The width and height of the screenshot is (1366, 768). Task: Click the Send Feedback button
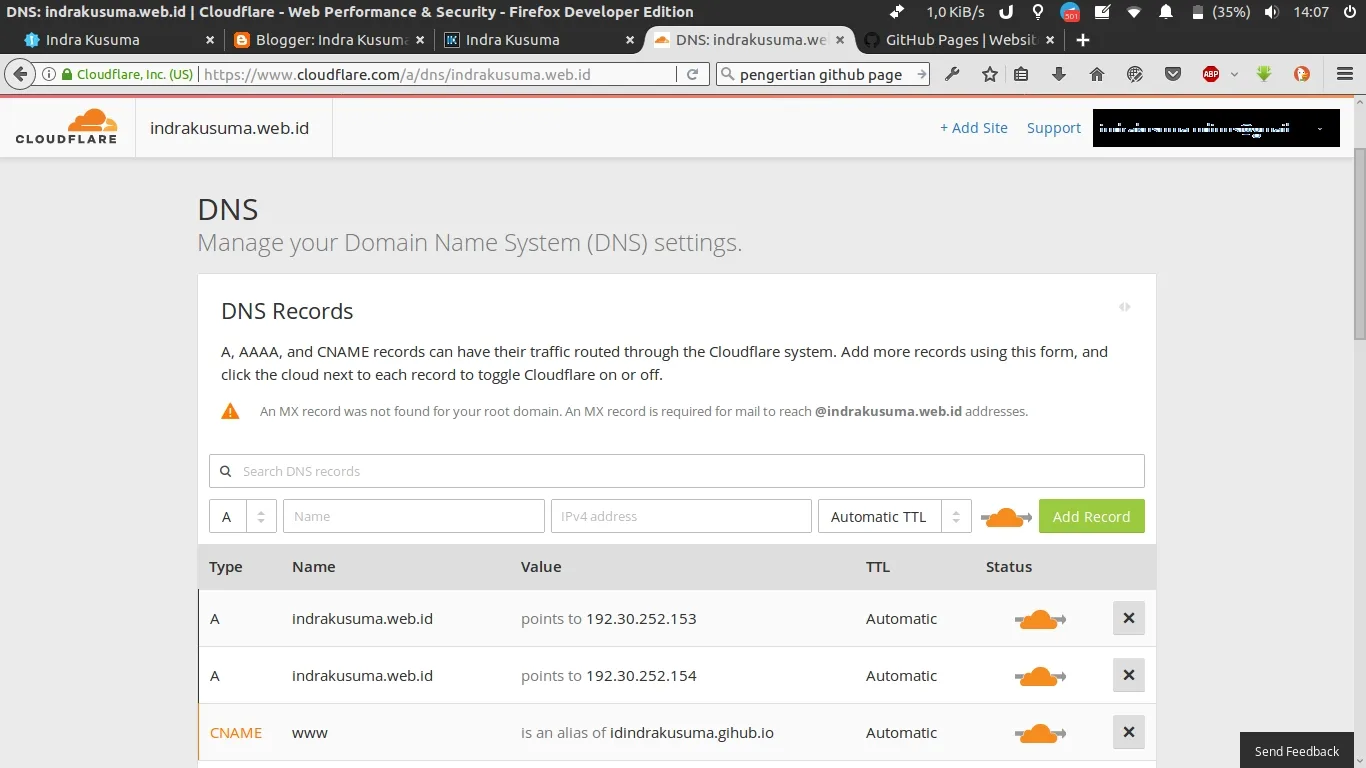(x=1296, y=751)
